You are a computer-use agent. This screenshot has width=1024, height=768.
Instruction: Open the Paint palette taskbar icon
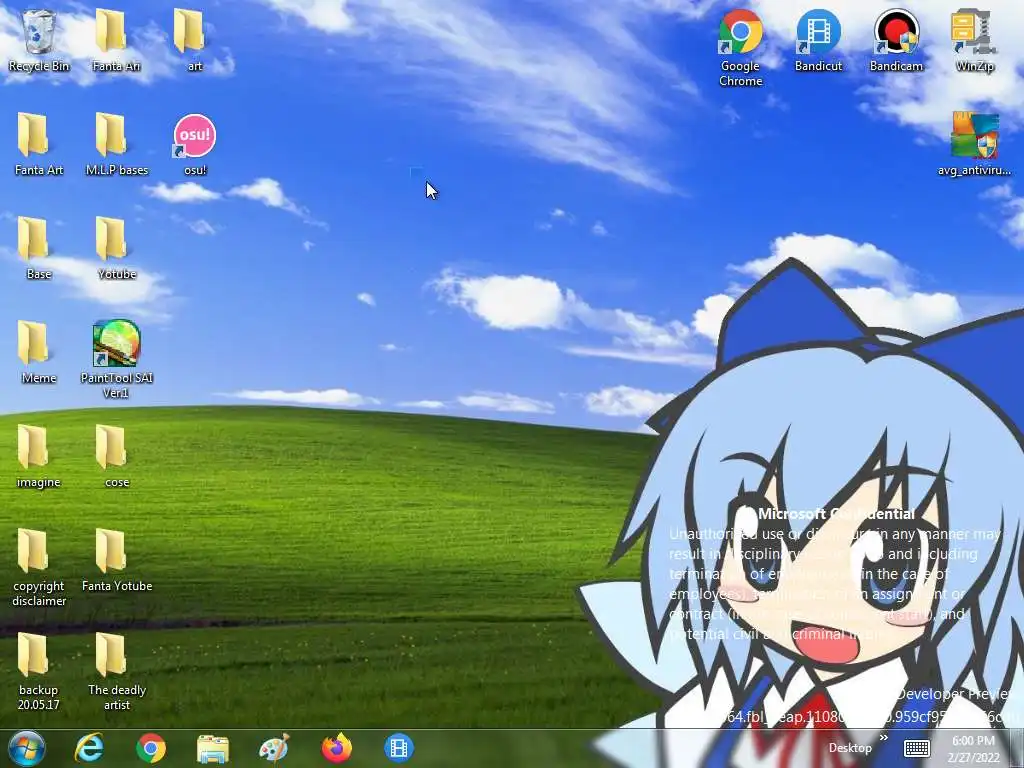[x=274, y=748]
